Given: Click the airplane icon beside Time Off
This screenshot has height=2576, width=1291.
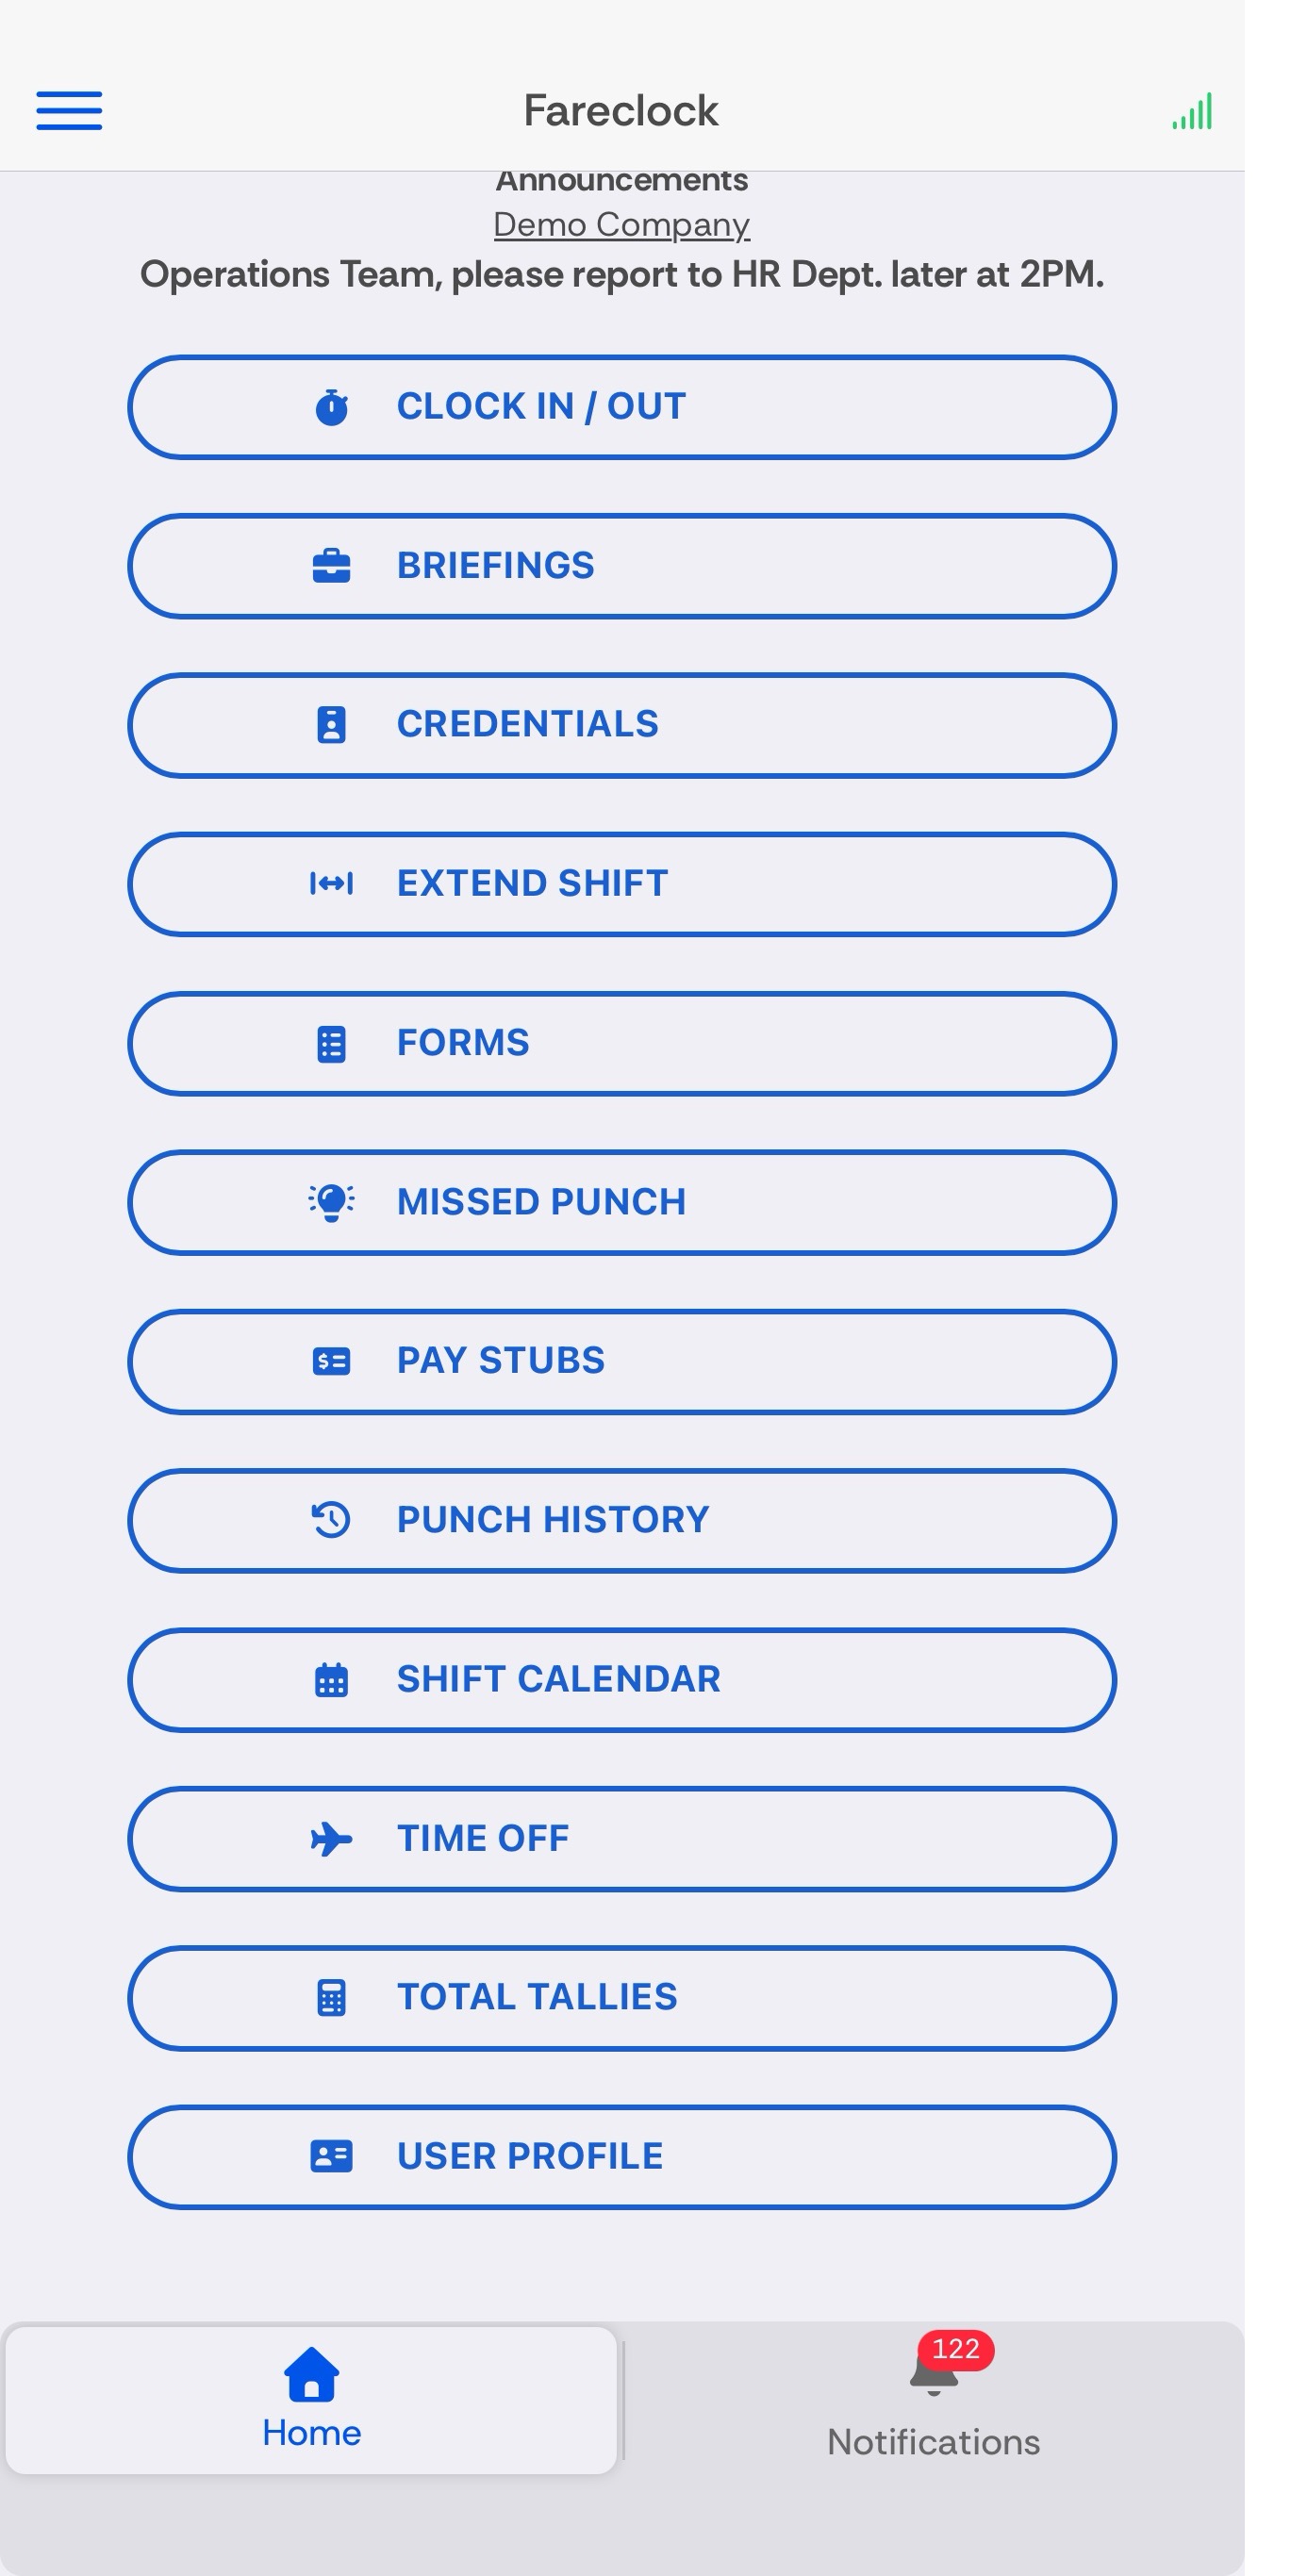Looking at the screenshot, I should pos(332,1839).
